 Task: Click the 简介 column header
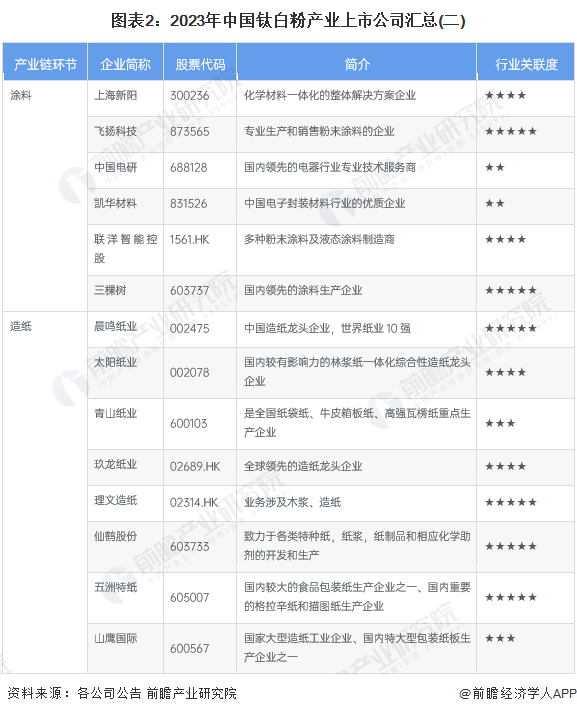(357, 63)
